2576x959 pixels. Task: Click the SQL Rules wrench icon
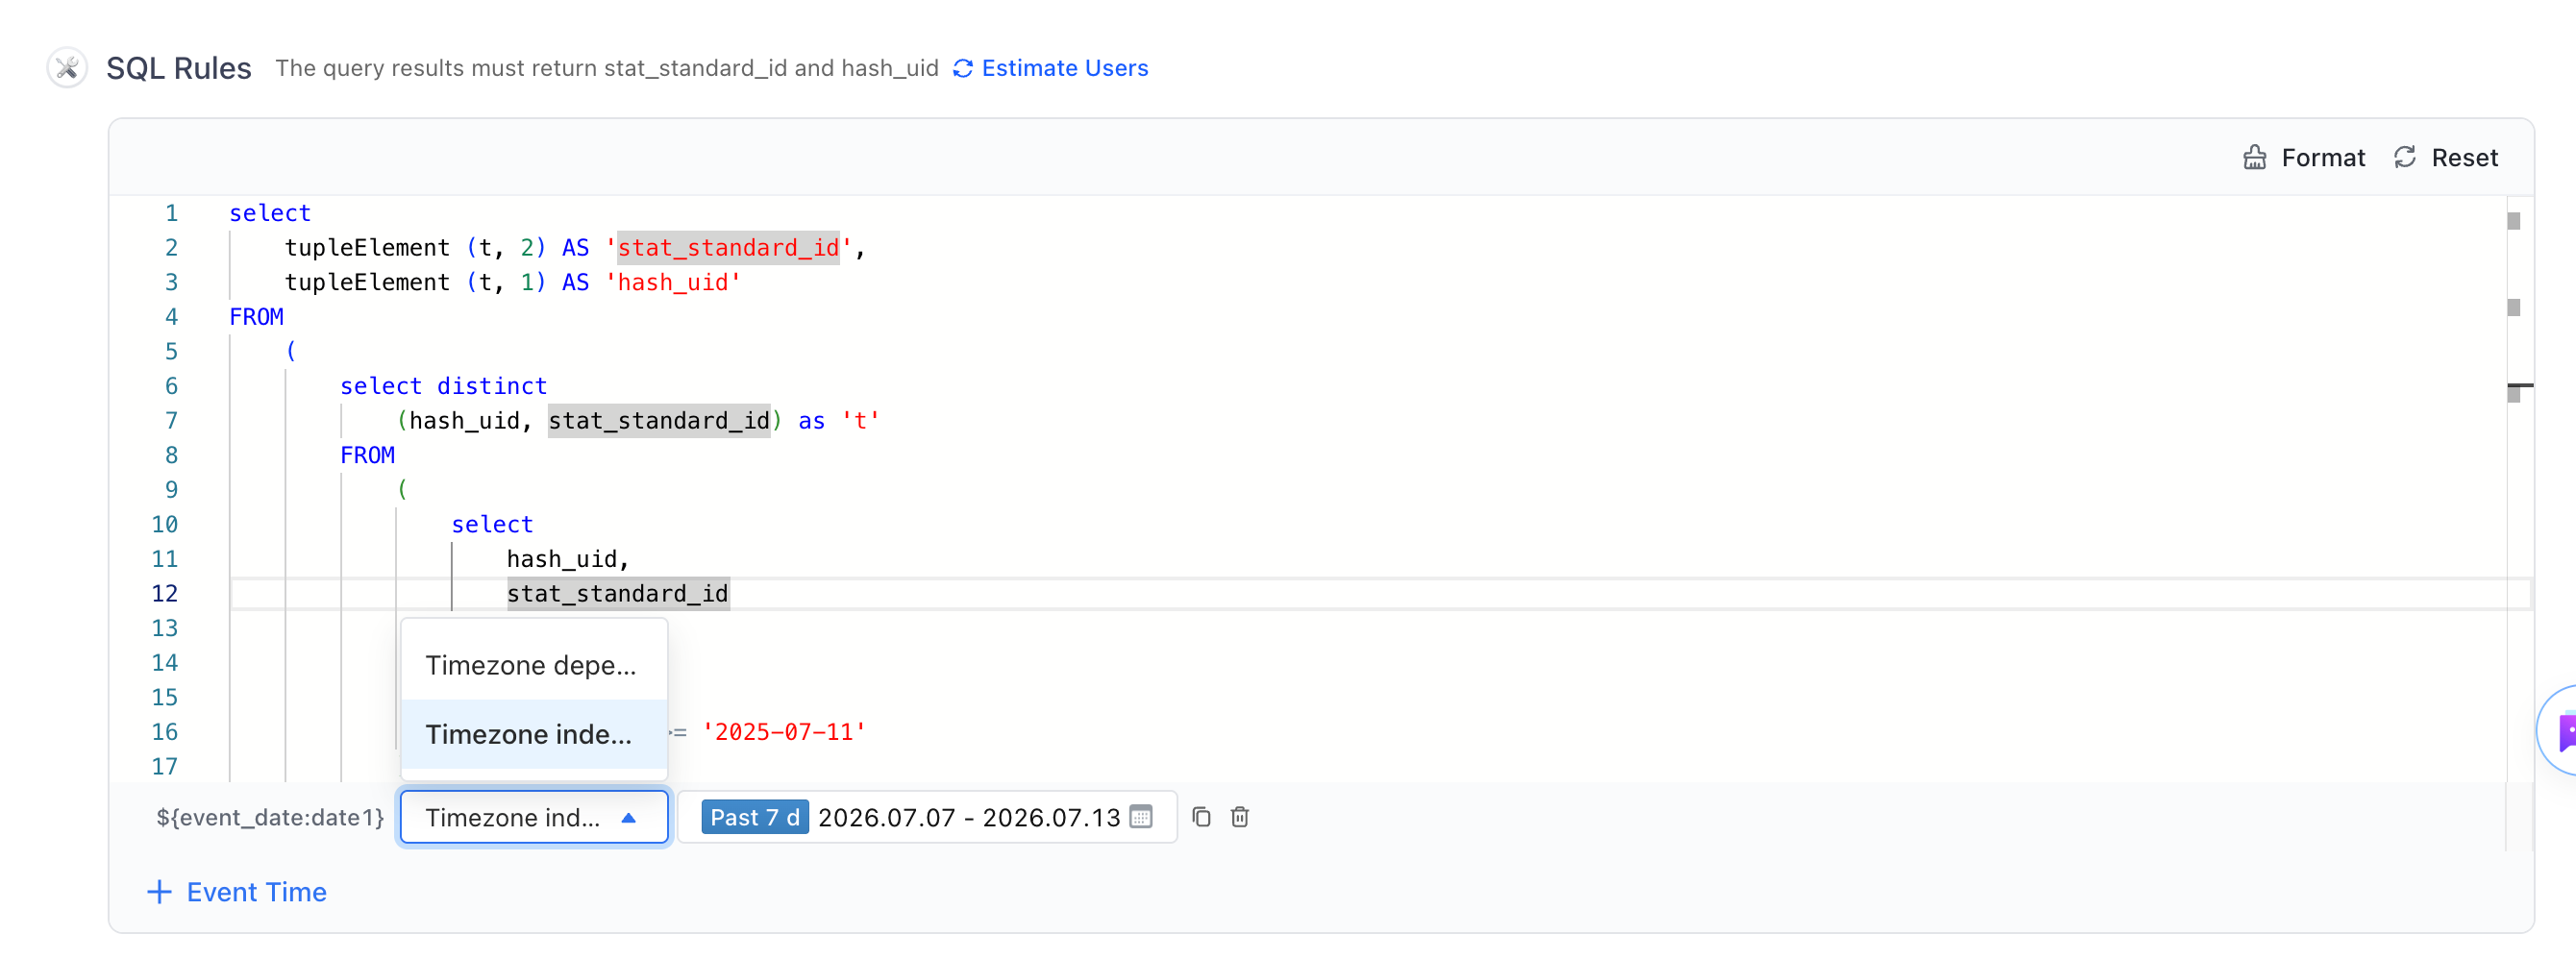67,68
